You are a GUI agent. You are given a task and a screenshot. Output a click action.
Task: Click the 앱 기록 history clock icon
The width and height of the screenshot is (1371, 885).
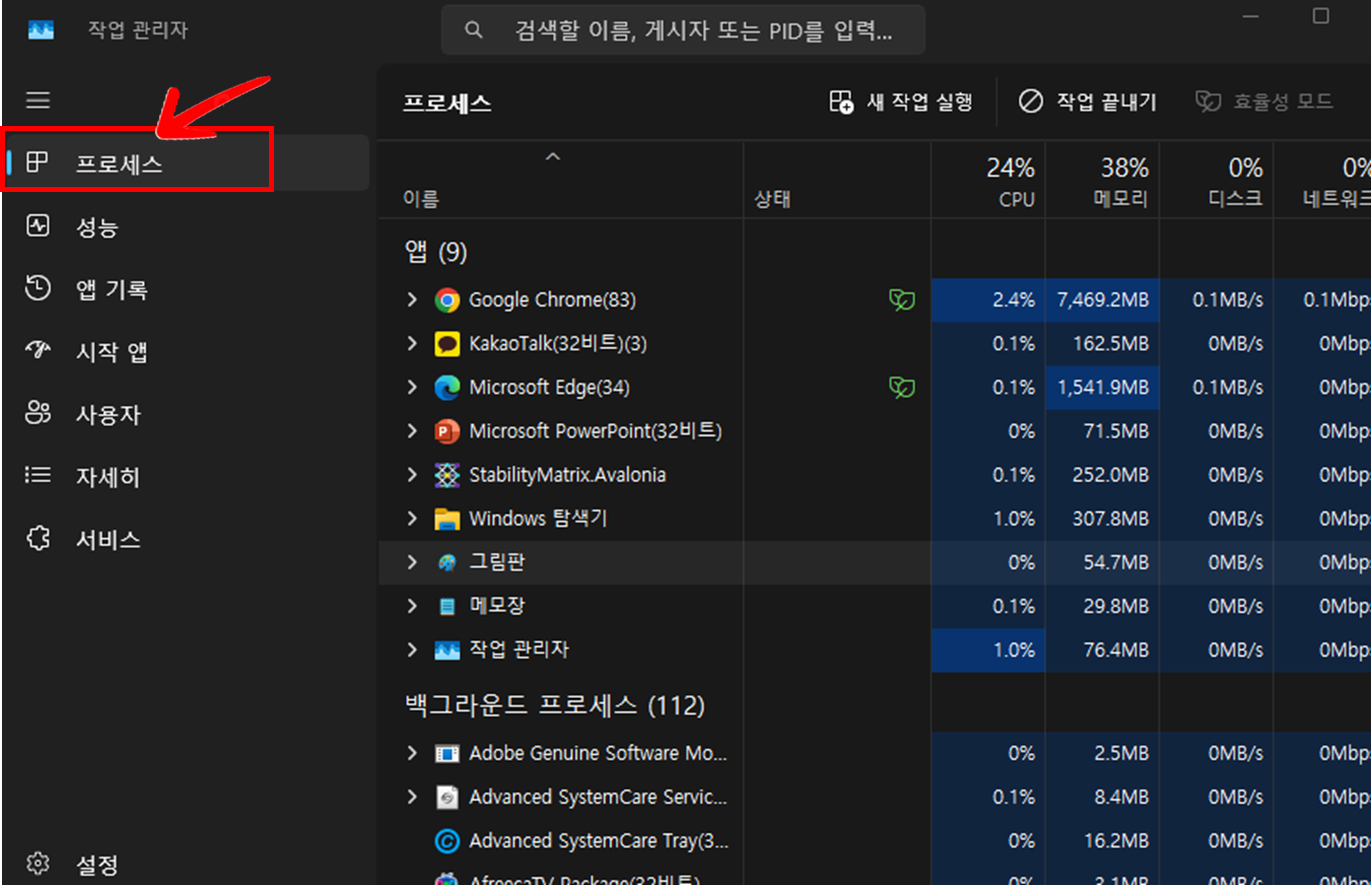[38, 289]
